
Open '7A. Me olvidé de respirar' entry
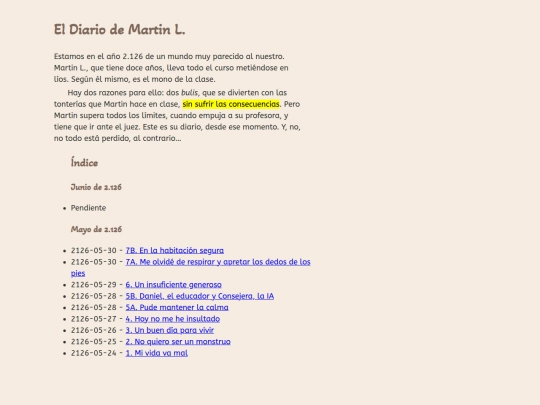pyautogui.click(x=218, y=262)
